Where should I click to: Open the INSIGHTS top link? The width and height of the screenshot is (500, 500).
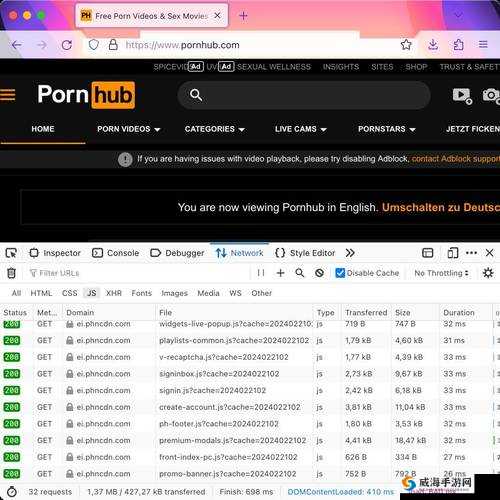[x=341, y=67]
